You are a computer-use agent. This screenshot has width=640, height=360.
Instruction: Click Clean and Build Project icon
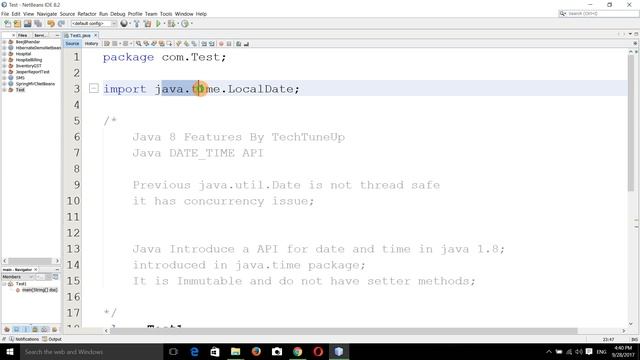(147, 24)
